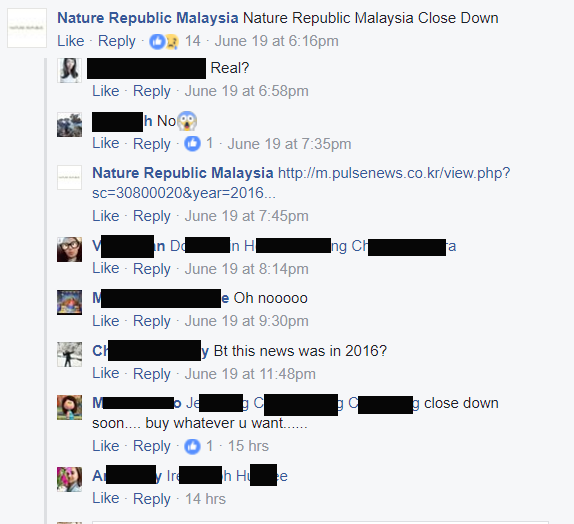Open glasses-wearing avatar on the 8:14pm comment
This screenshot has height=524, width=574.
coord(69,249)
